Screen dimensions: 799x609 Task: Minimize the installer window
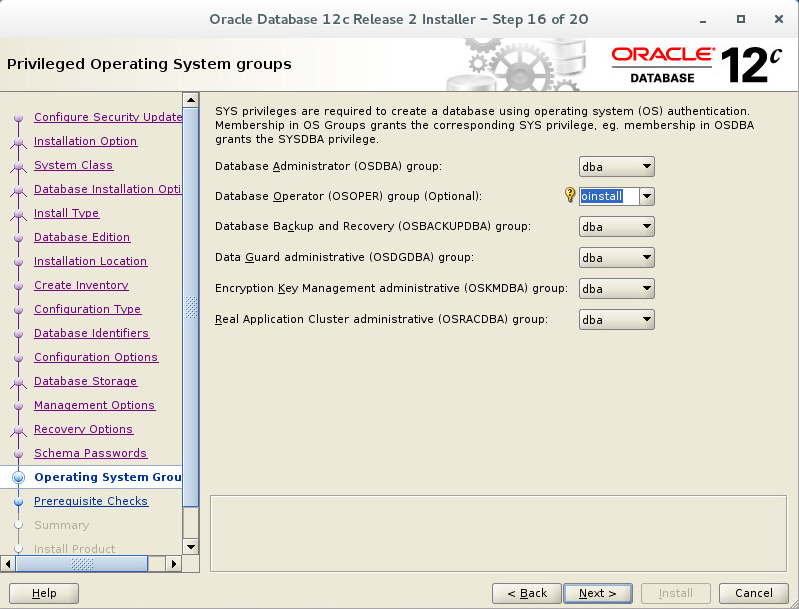pyautogui.click(x=703, y=20)
